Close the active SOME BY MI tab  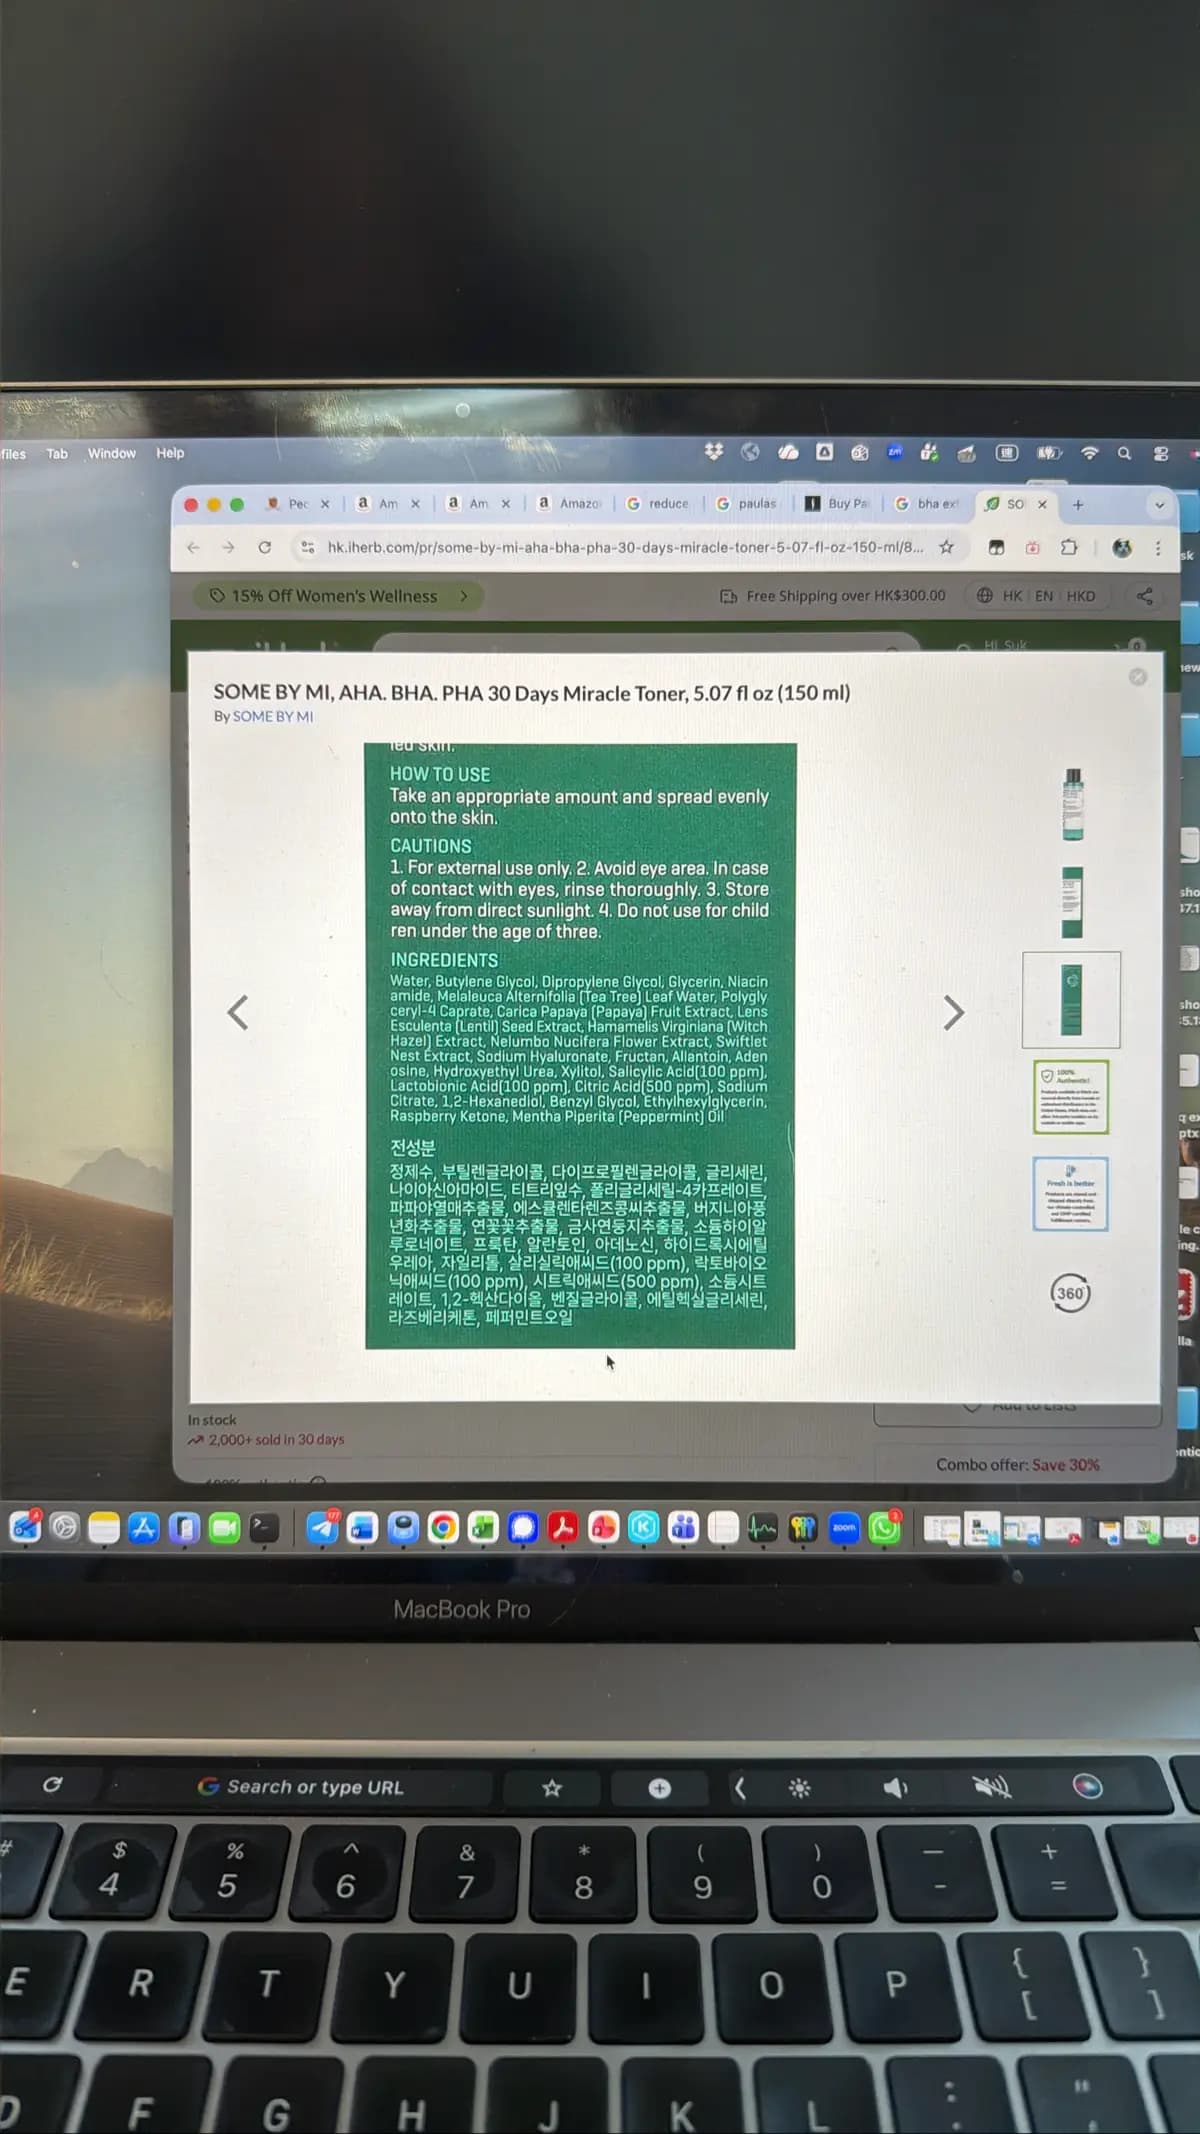point(1042,504)
